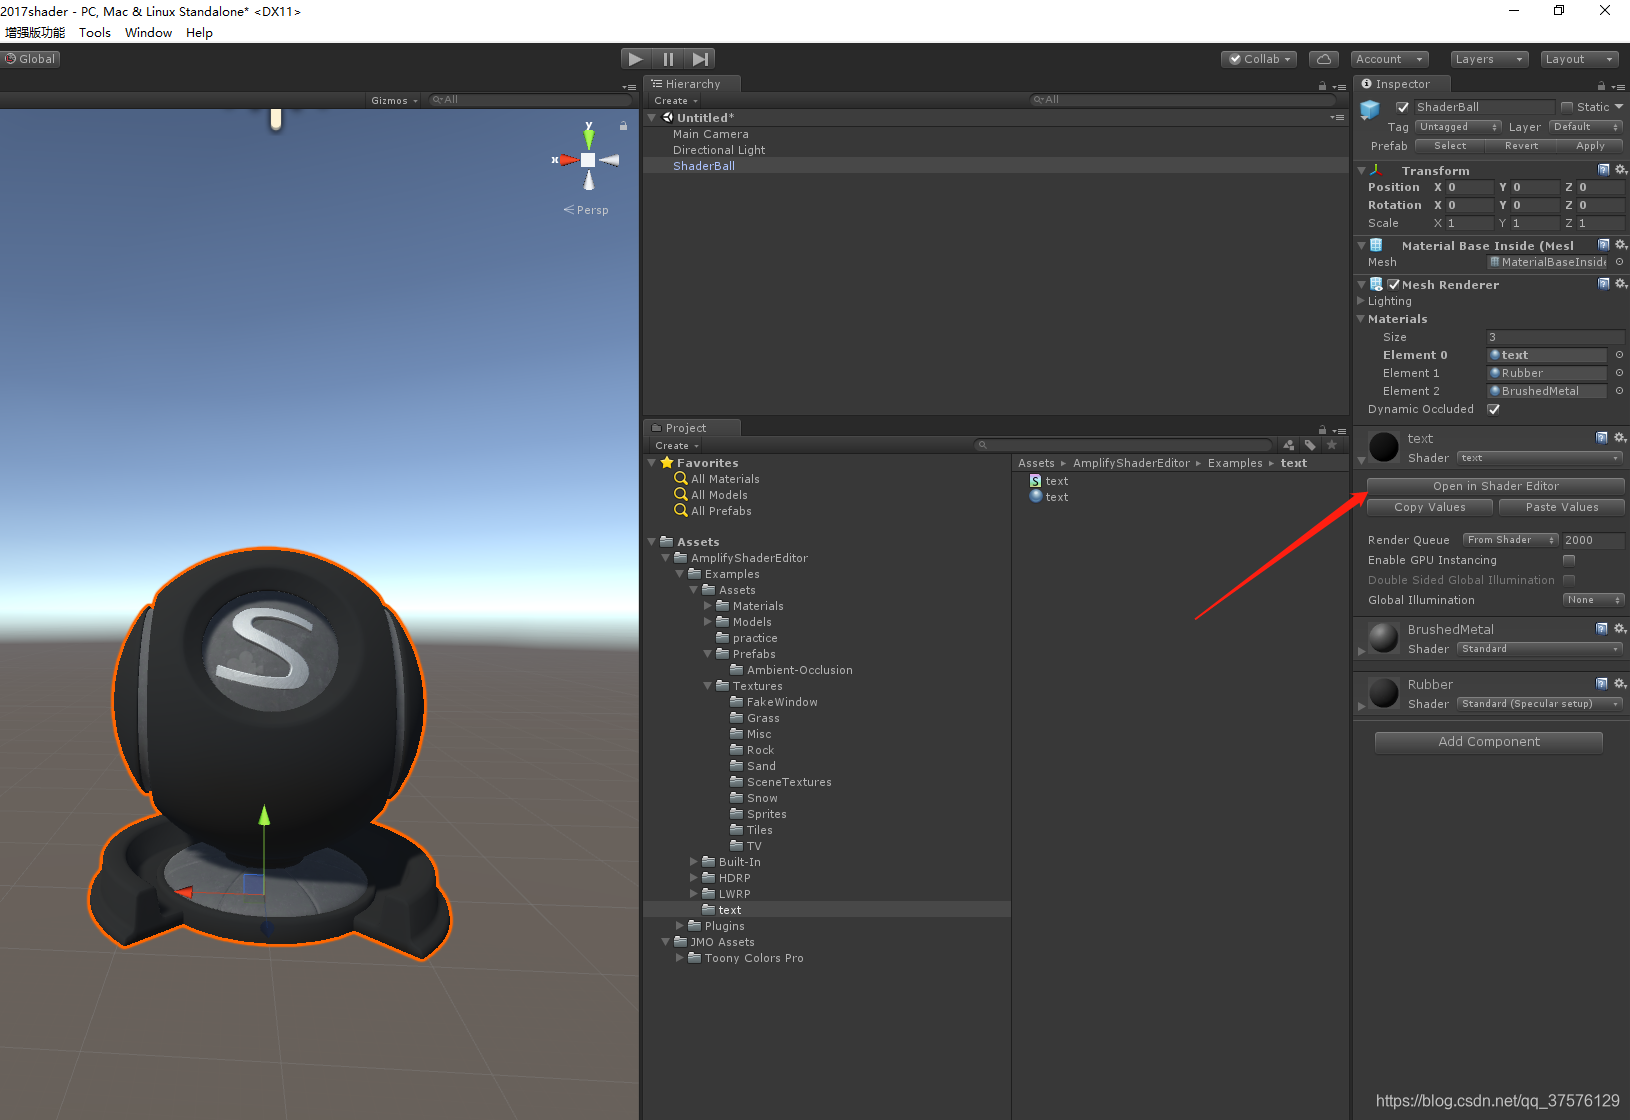Click the Inspector panel lock icon
Image resolution: width=1630 pixels, height=1120 pixels.
(x=1601, y=86)
